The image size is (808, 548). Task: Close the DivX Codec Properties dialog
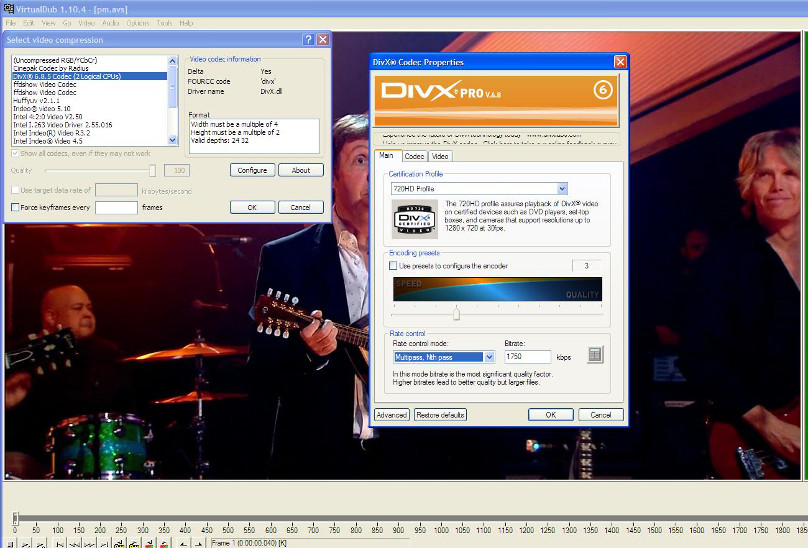tap(620, 62)
